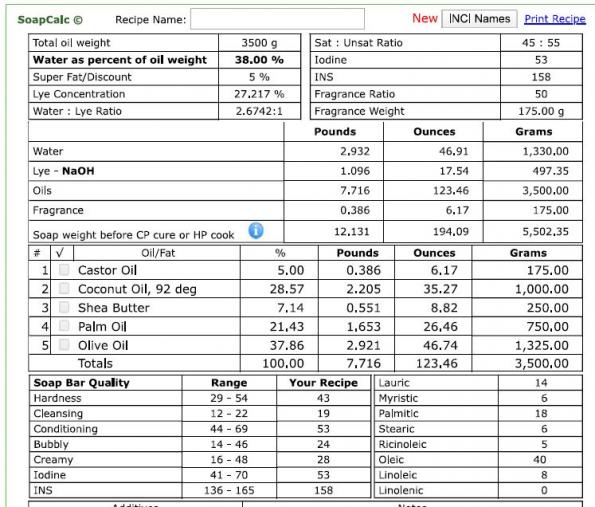Click the NaOH grams value 497.35
Viewport: 595px width, 507px height.
pos(550,171)
